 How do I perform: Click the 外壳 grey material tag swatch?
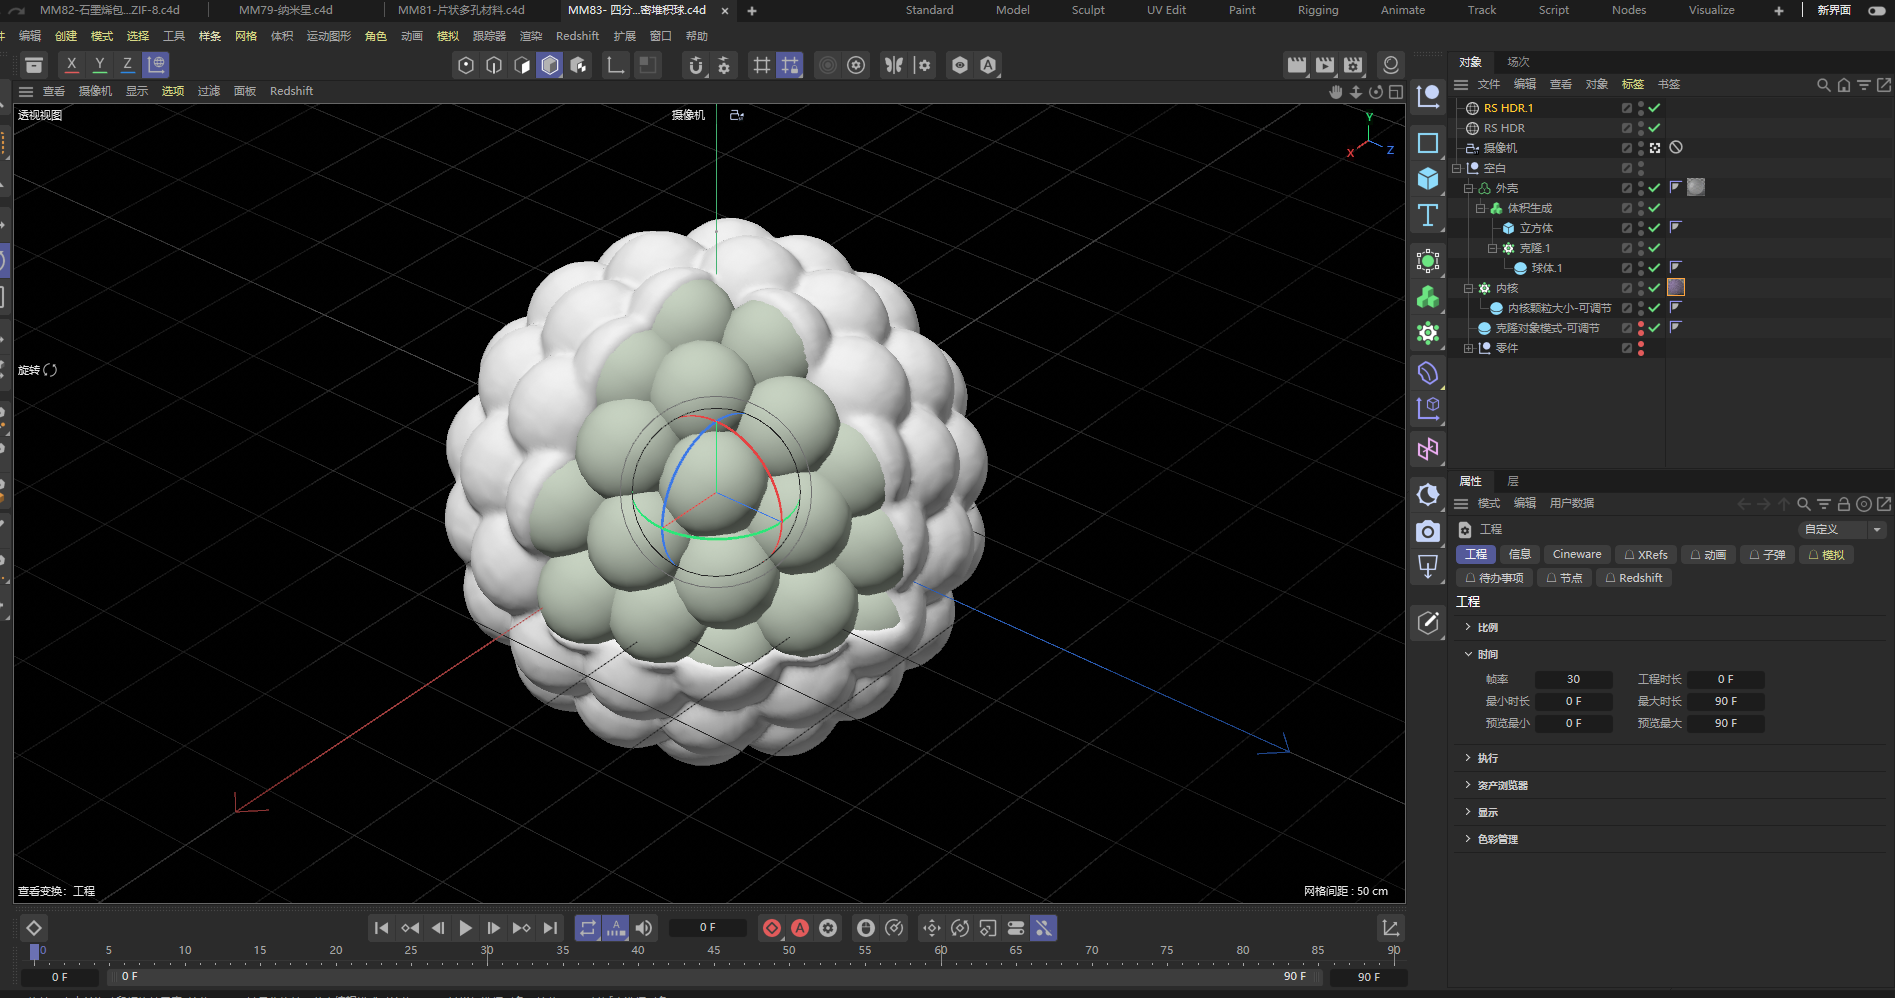point(1696,187)
